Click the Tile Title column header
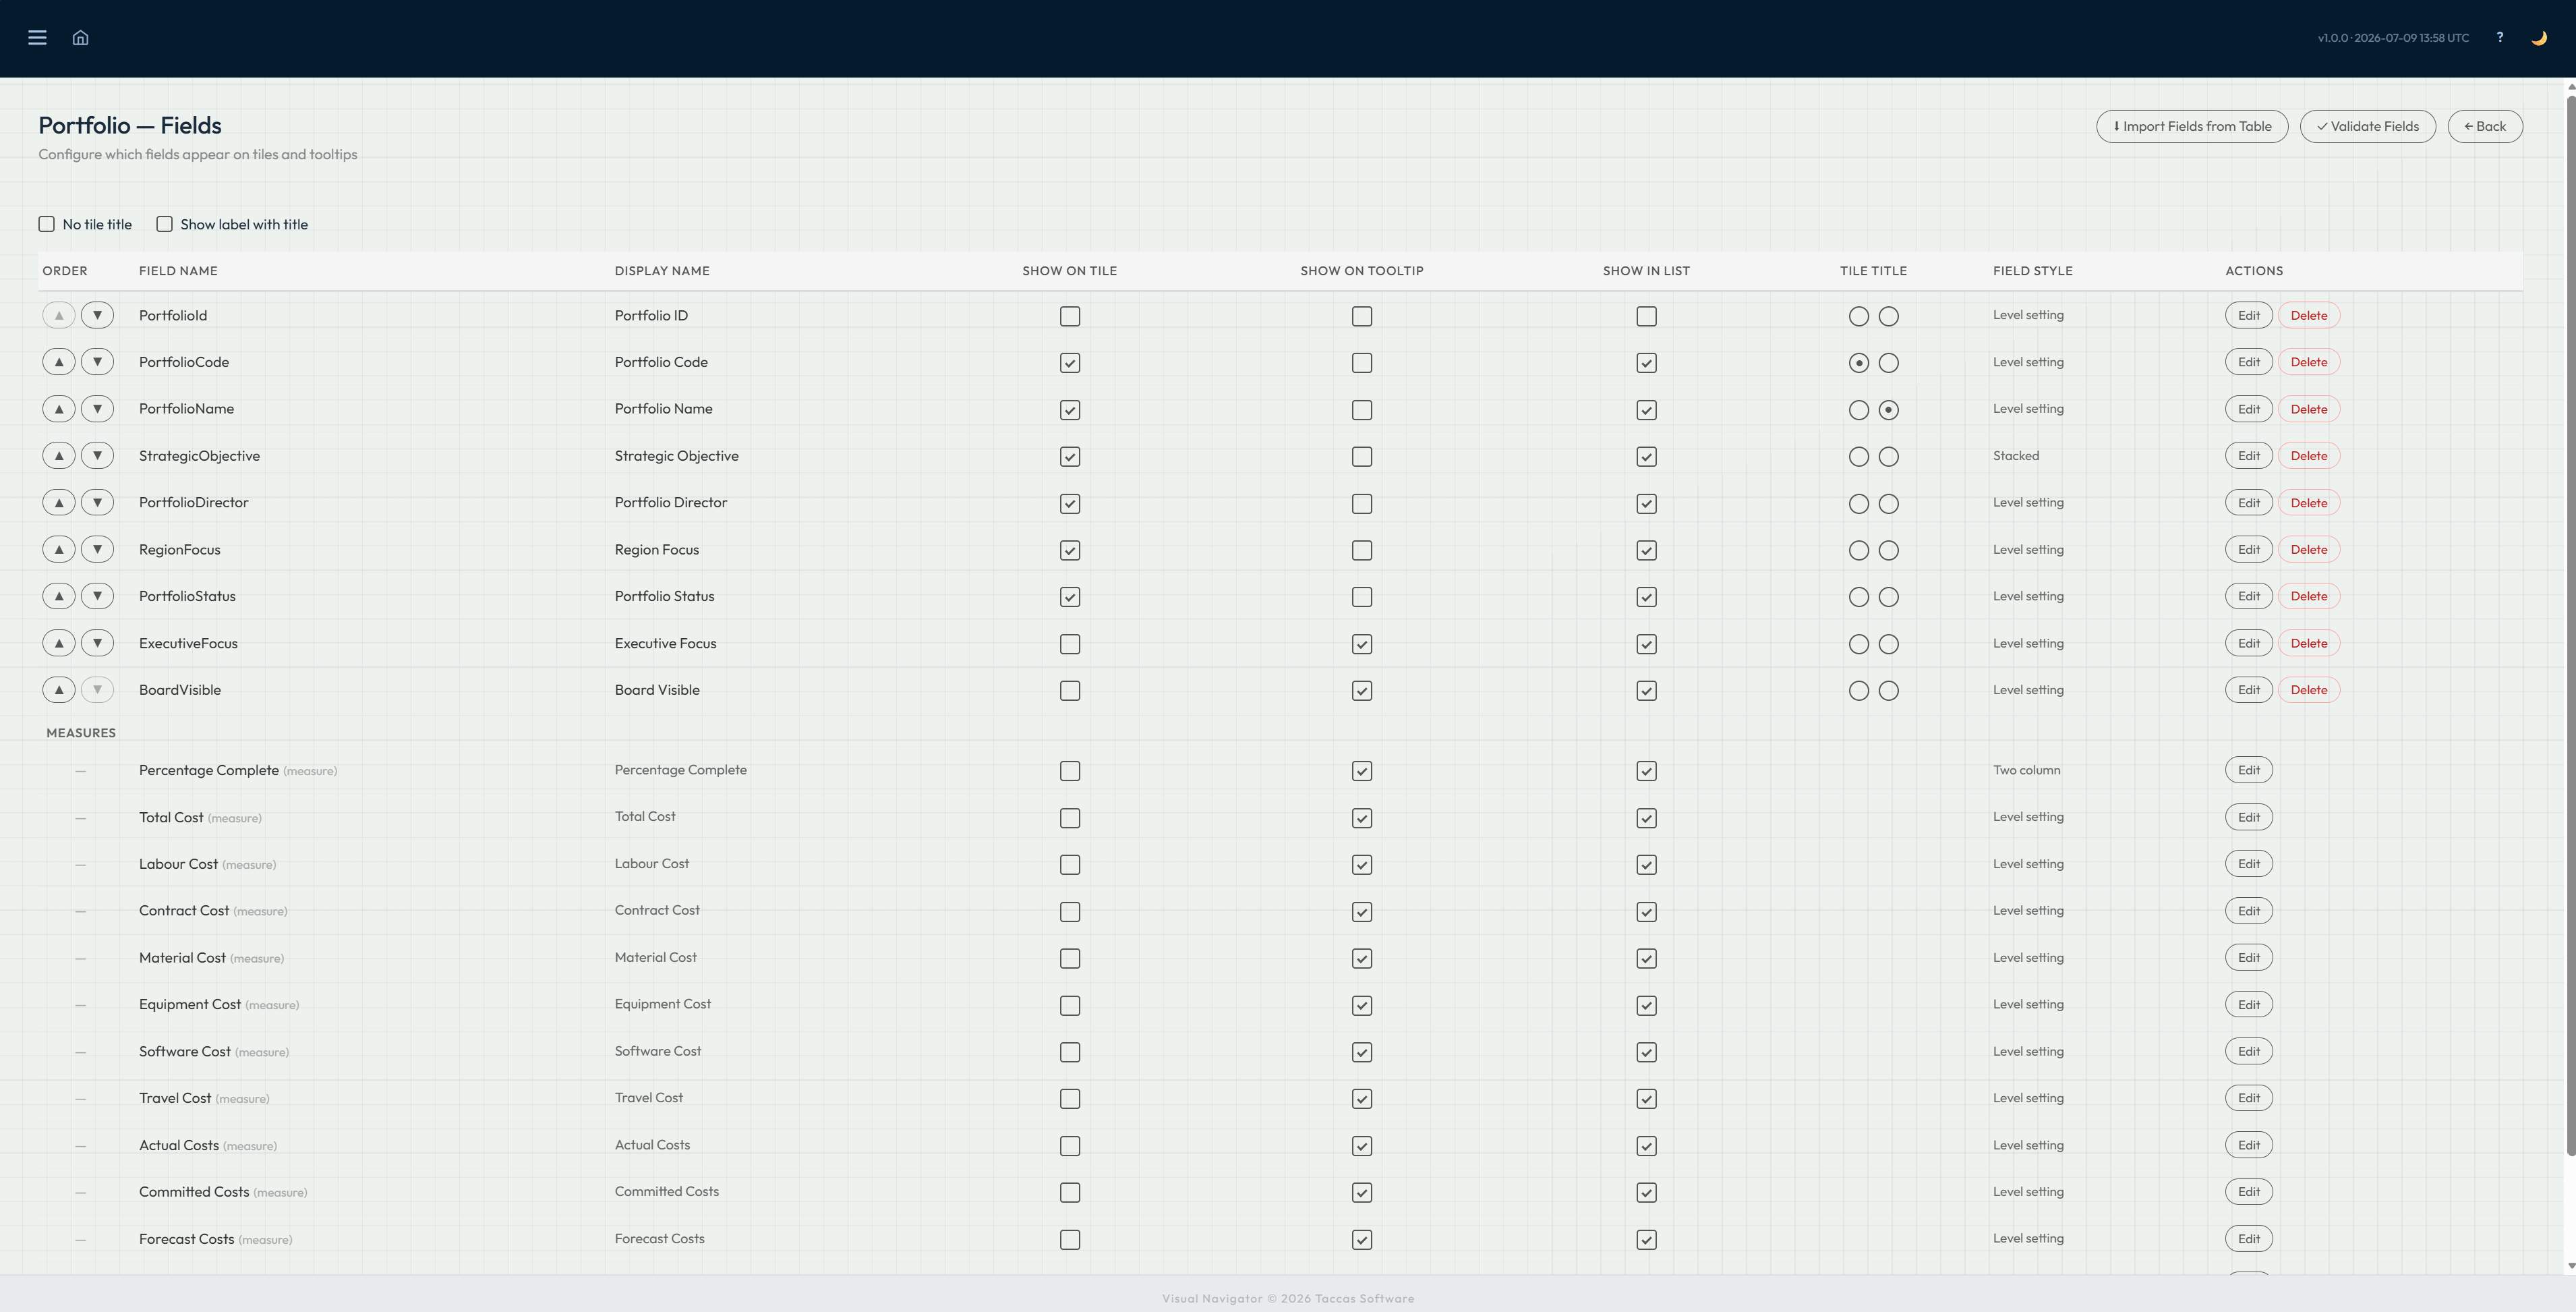 pos(1873,271)
